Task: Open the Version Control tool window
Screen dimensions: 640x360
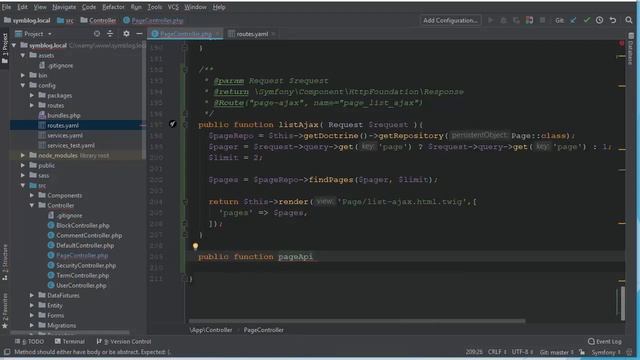Action: tap(124, 341)
